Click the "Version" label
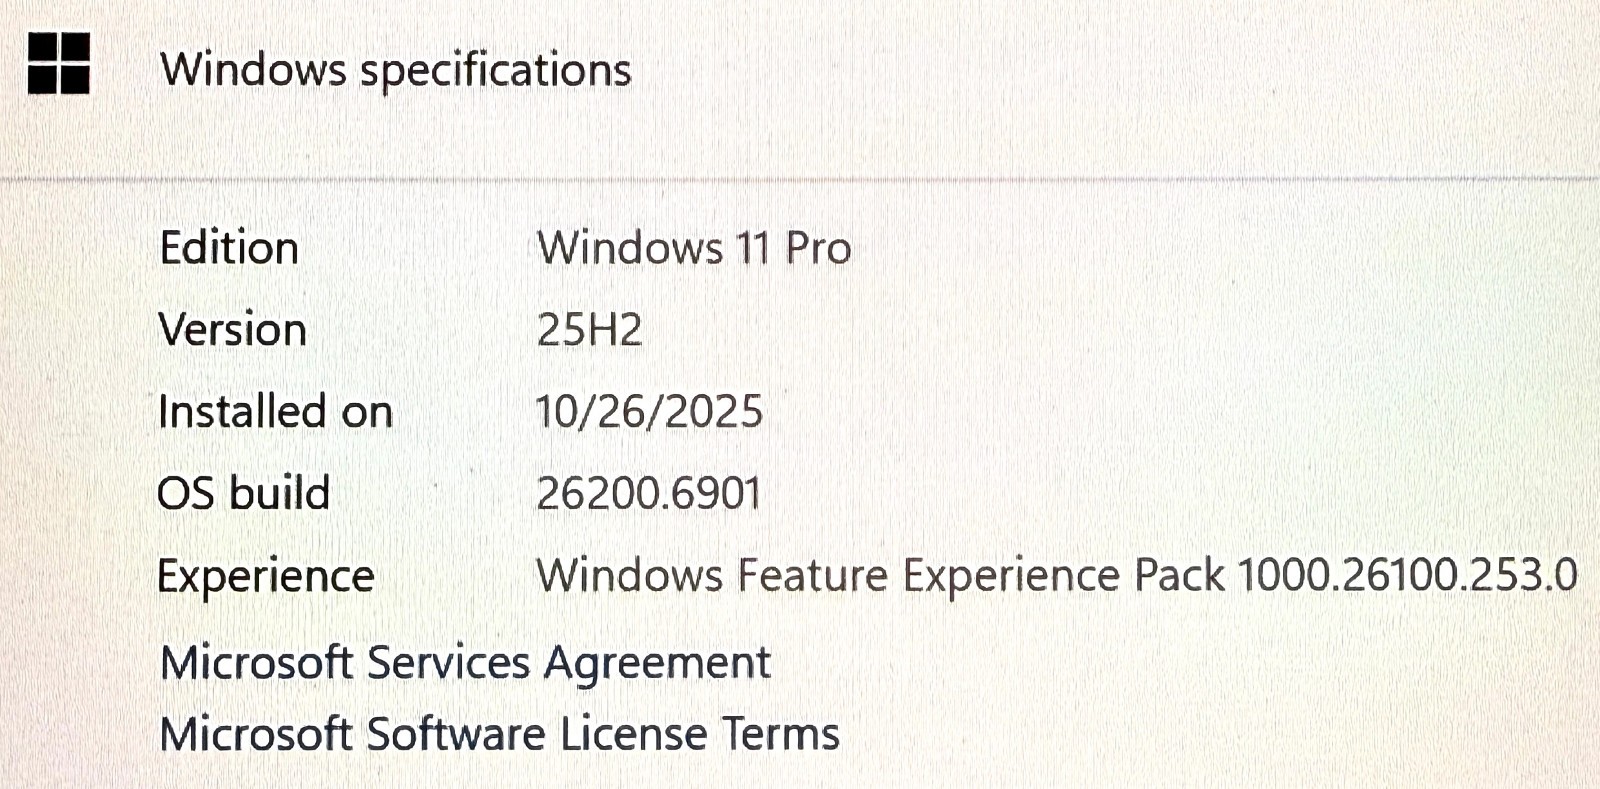Viewport: 1600px width, 789px height. tap(232, 330)
